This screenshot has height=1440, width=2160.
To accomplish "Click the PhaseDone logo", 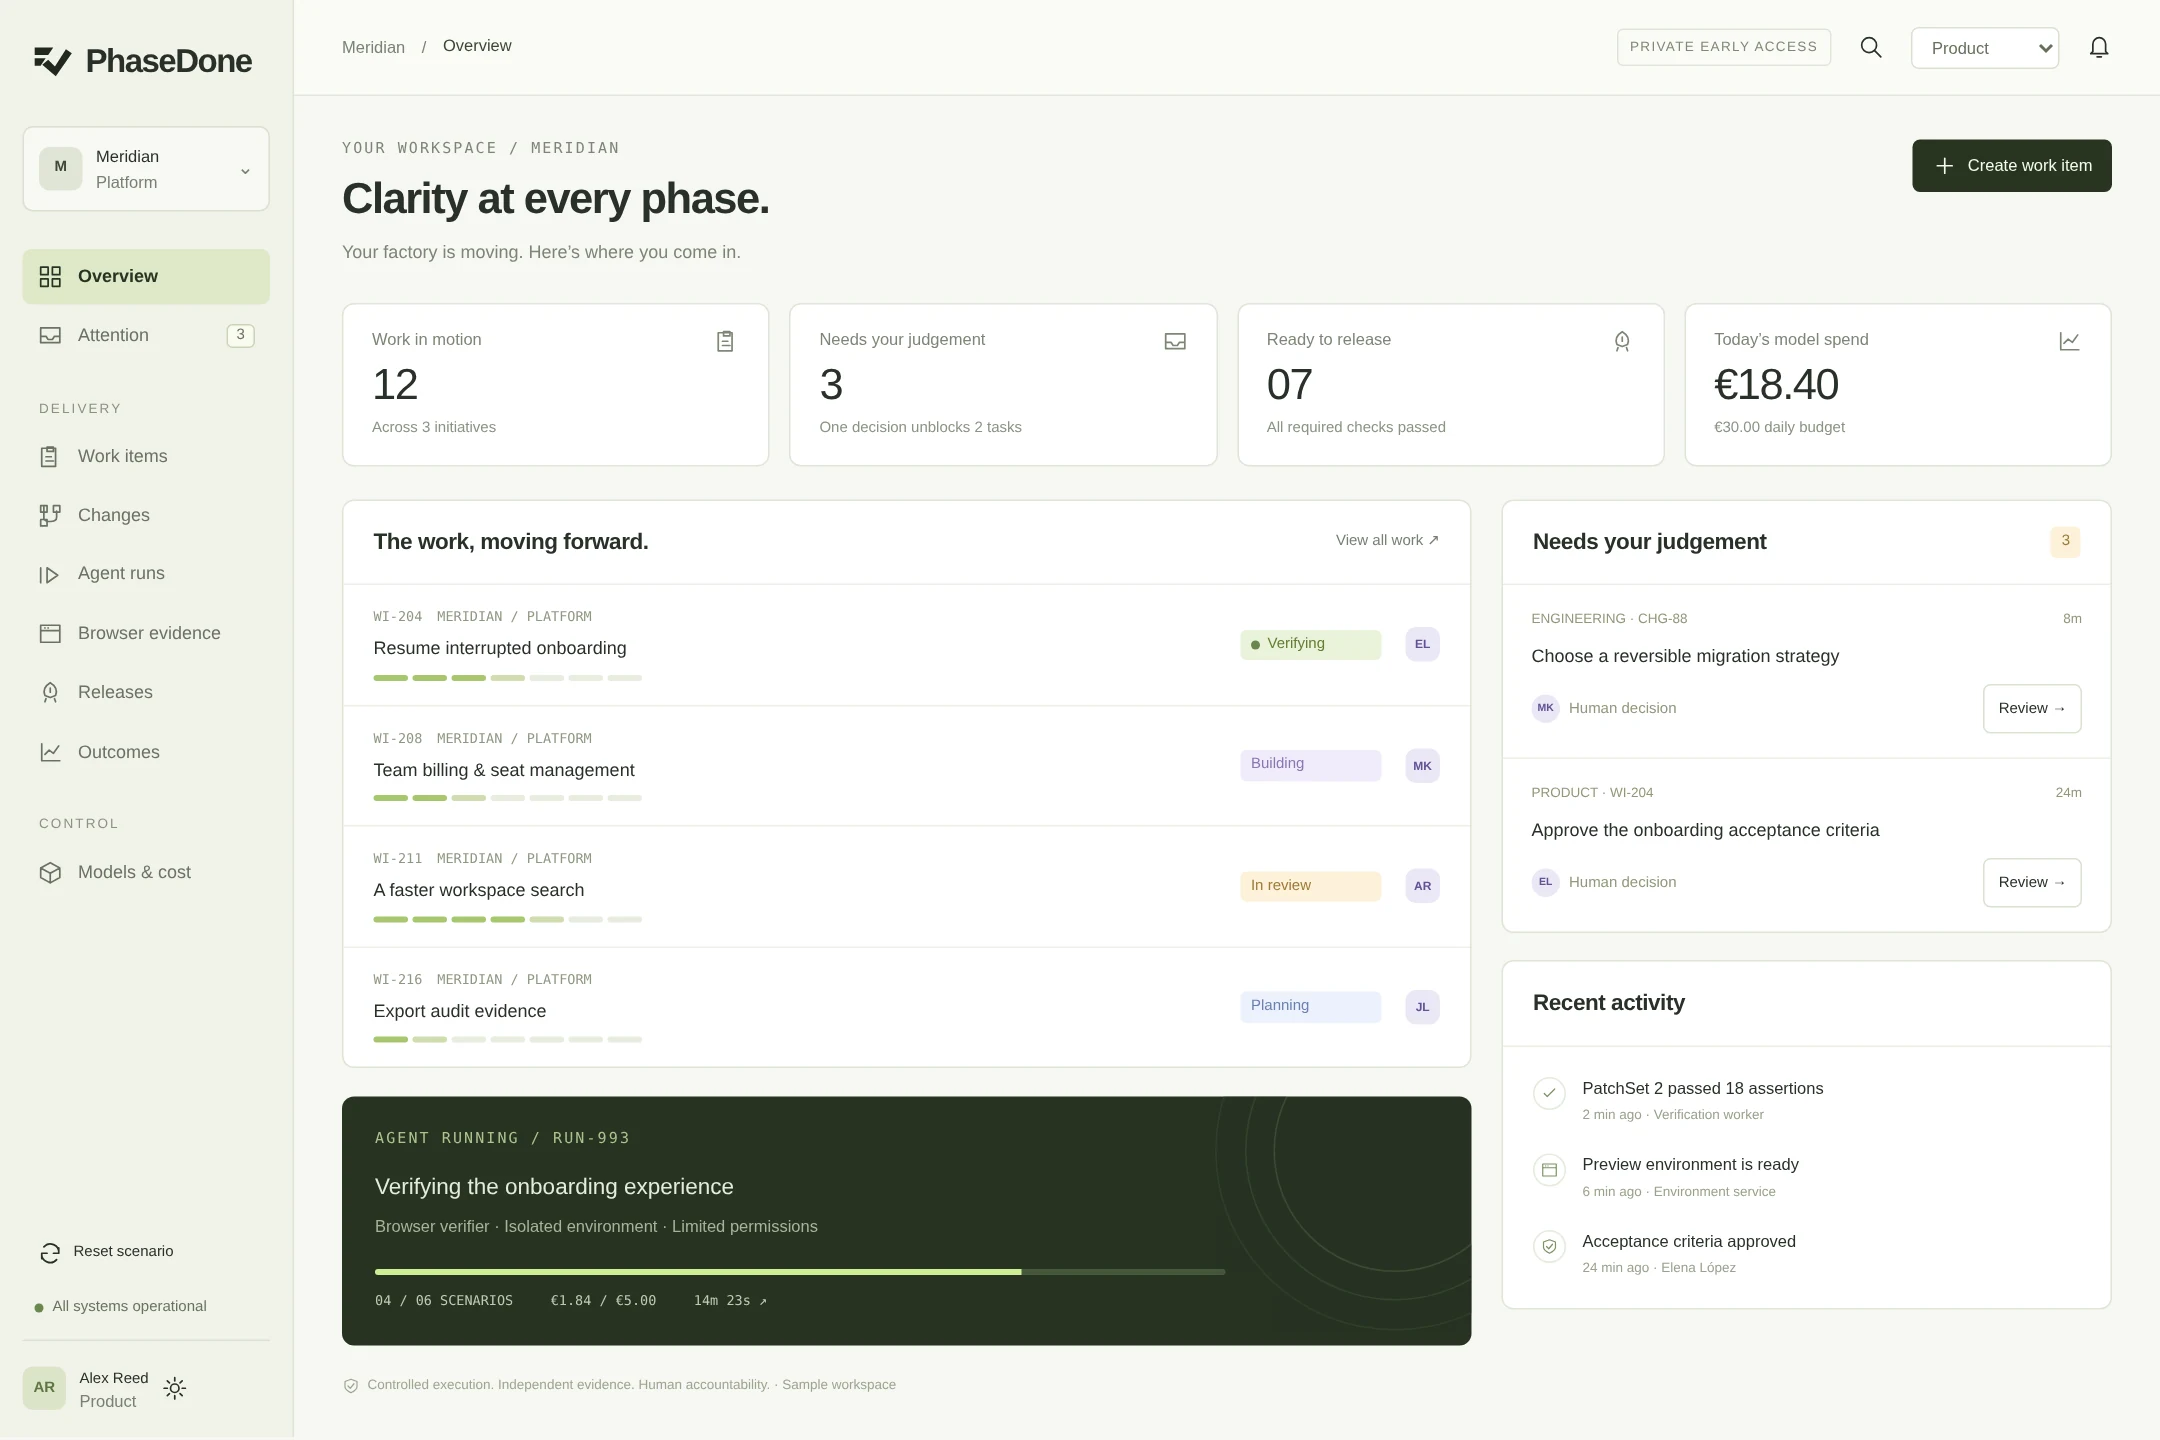I will pos(142,61).
